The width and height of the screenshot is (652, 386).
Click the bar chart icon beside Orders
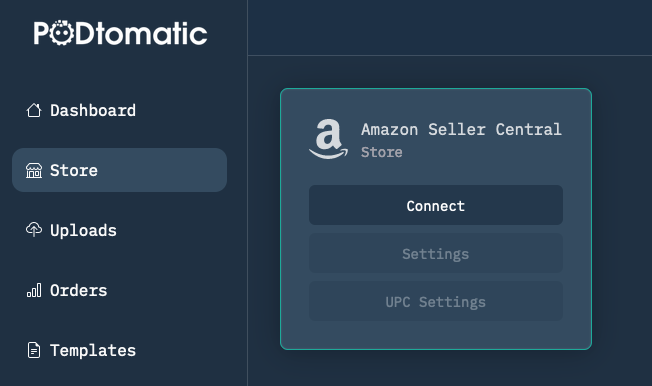(x=34, y=290)
